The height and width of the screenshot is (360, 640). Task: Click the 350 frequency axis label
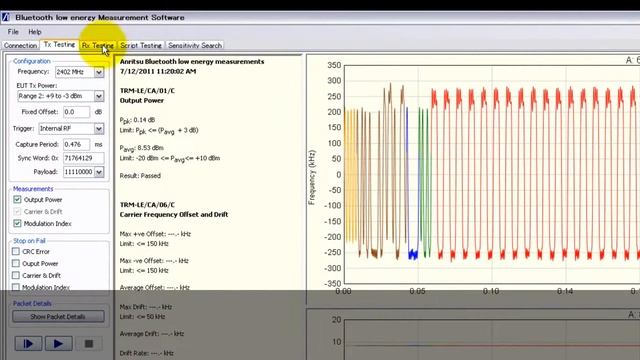(334, 65)
